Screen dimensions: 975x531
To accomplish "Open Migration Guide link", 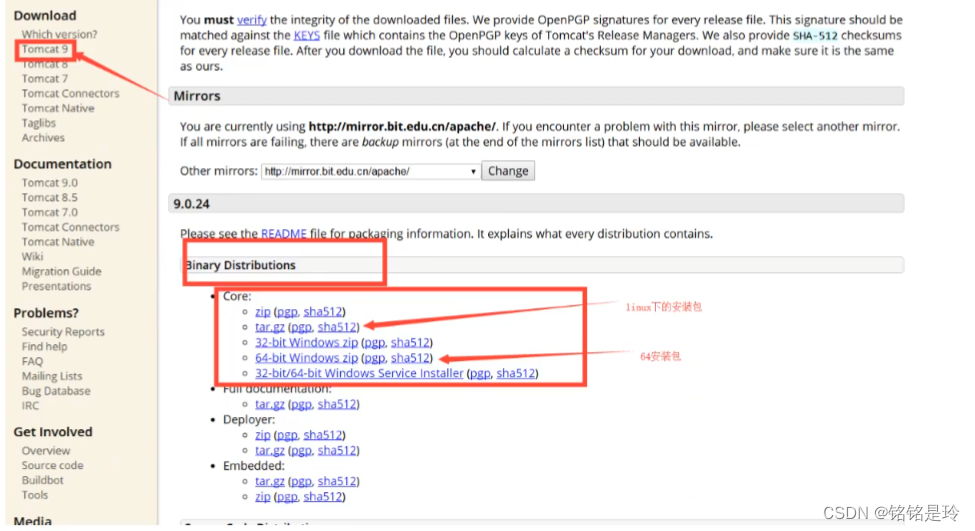I will (62, 272).
